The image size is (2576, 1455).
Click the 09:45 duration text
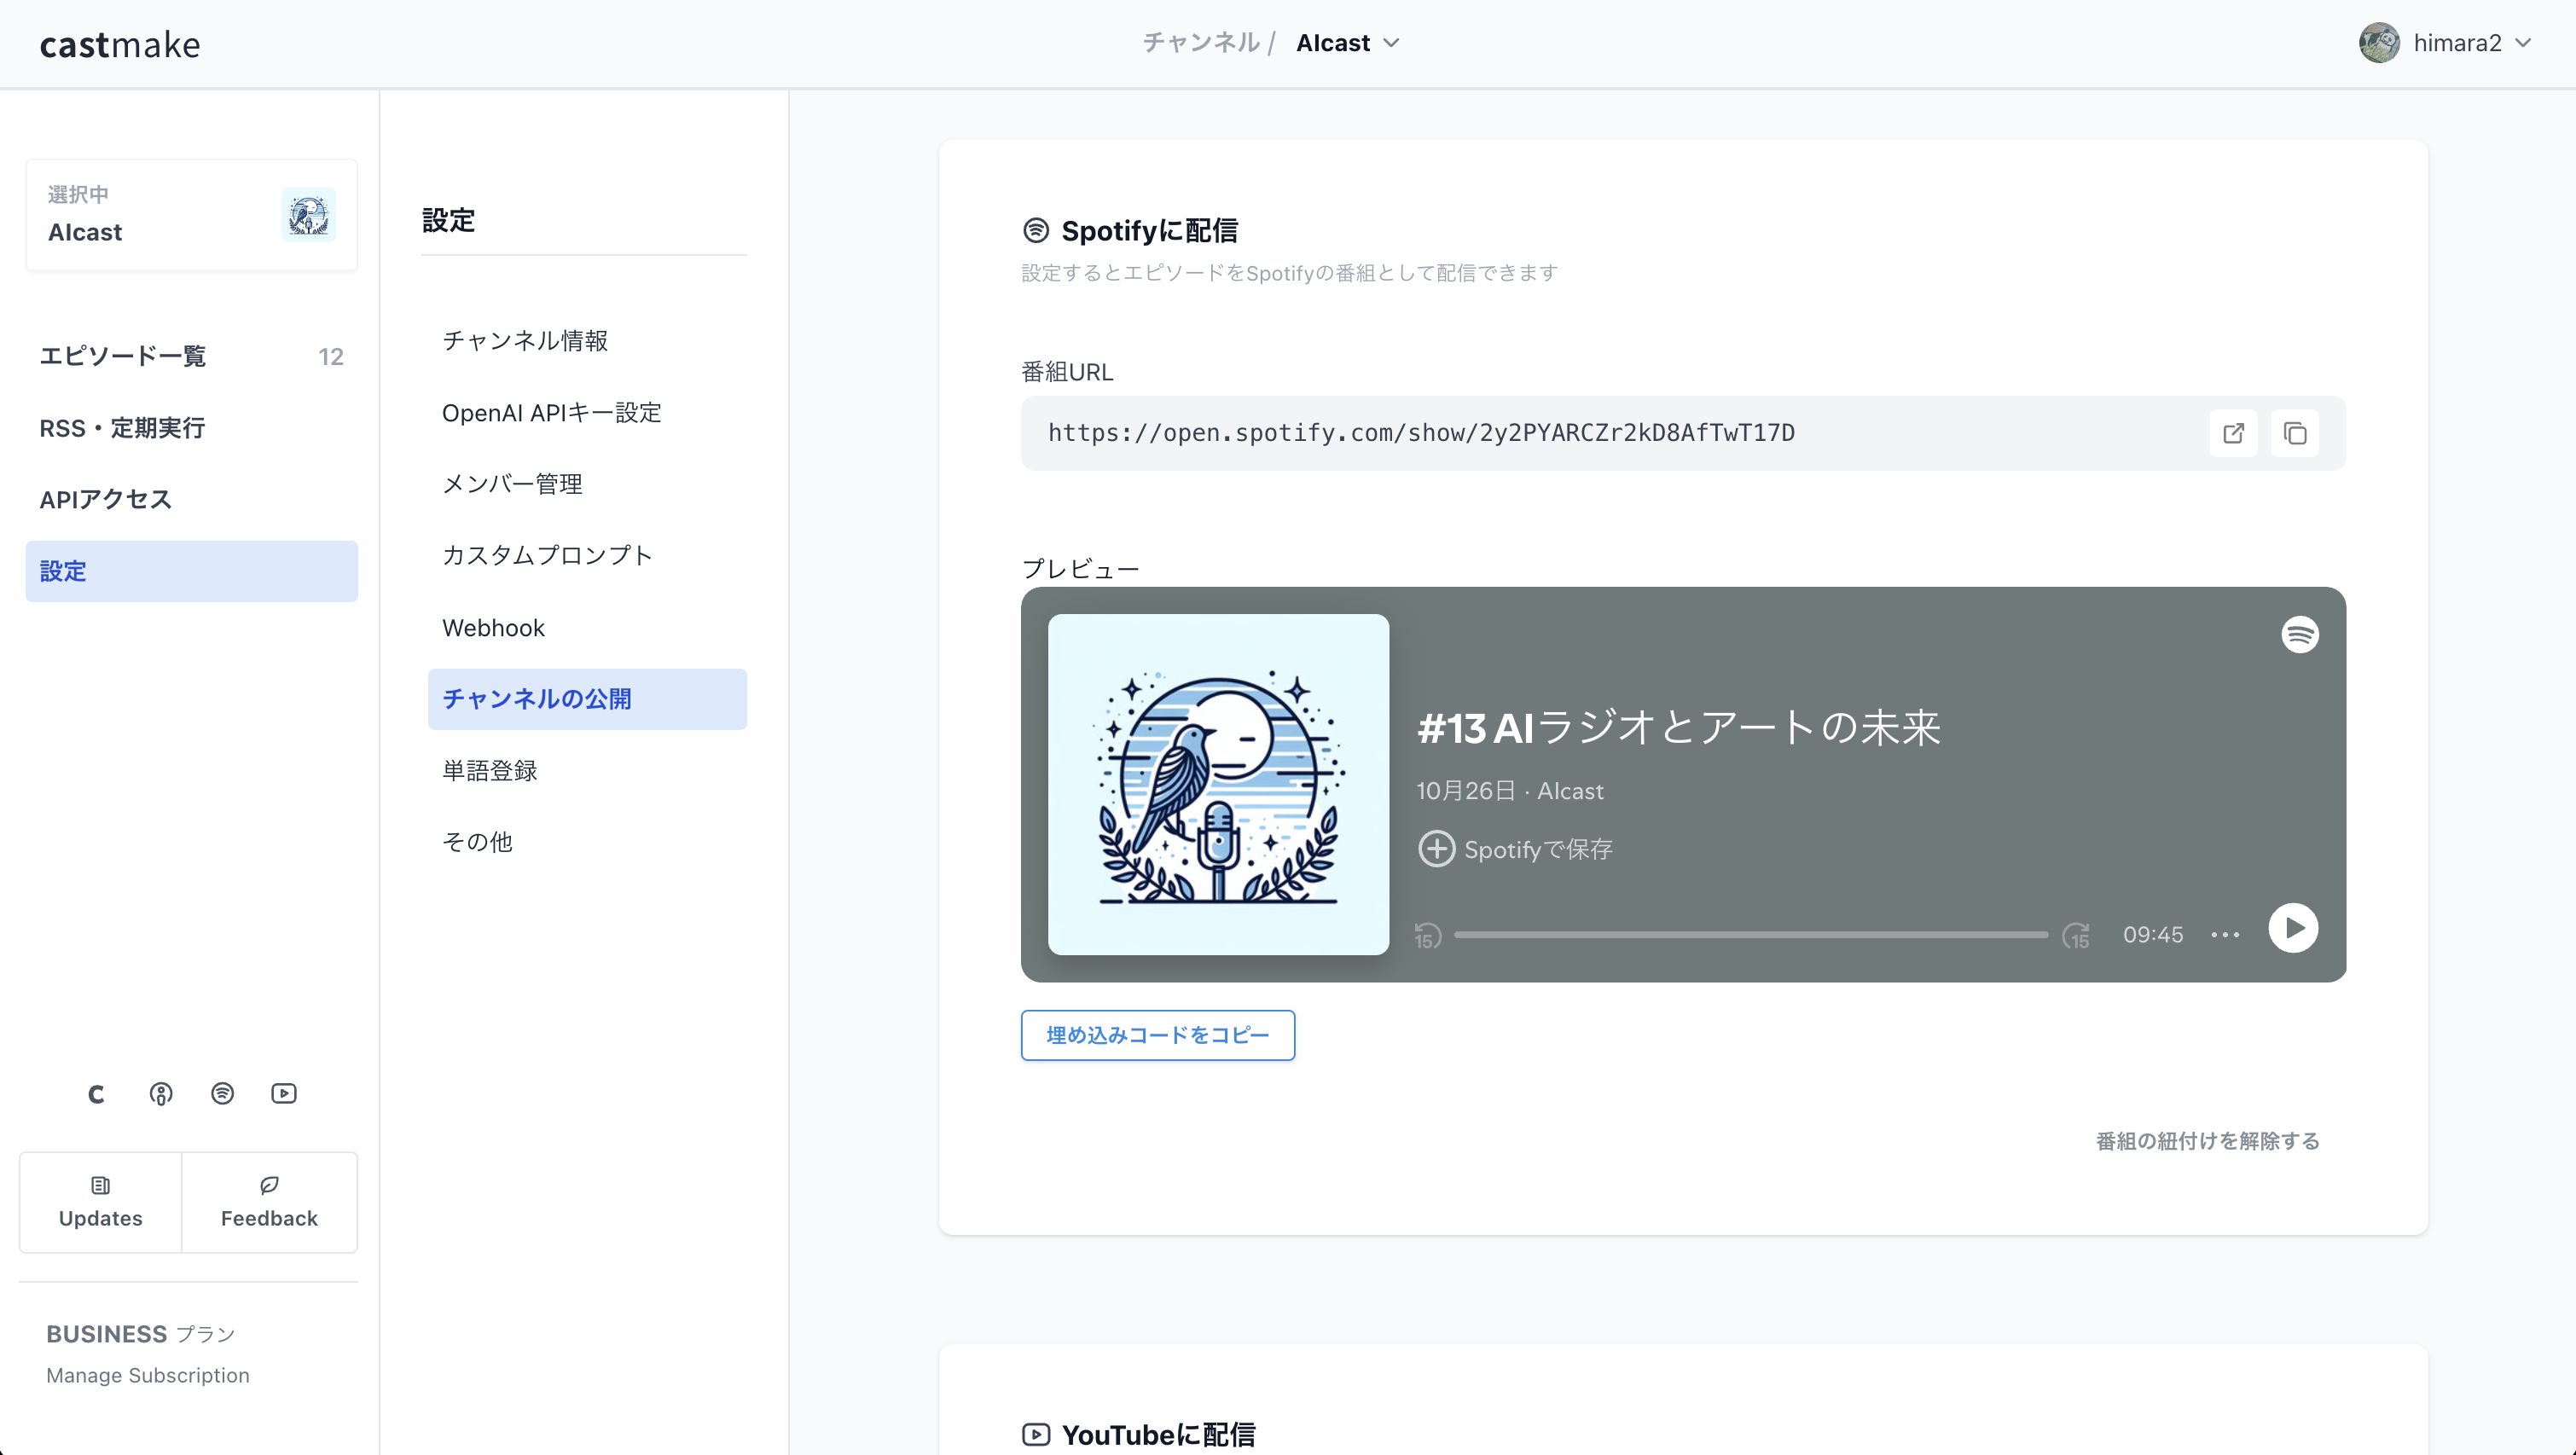point(2152,935)
